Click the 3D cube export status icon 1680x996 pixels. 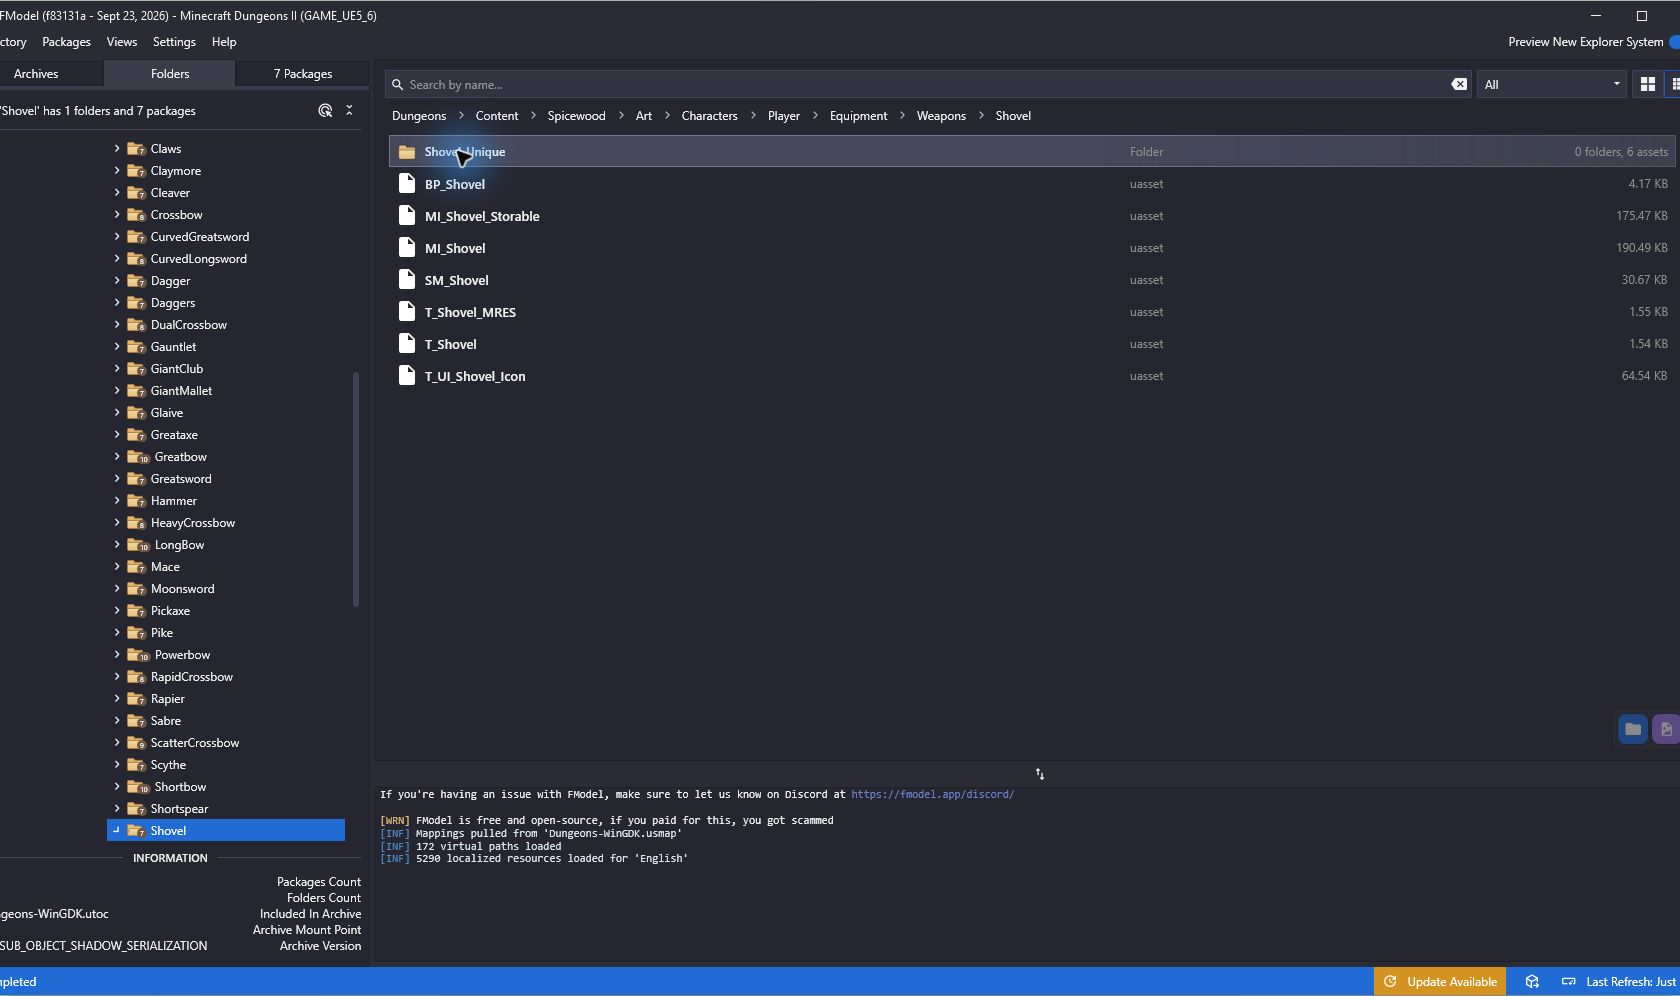pos(1532,982)
